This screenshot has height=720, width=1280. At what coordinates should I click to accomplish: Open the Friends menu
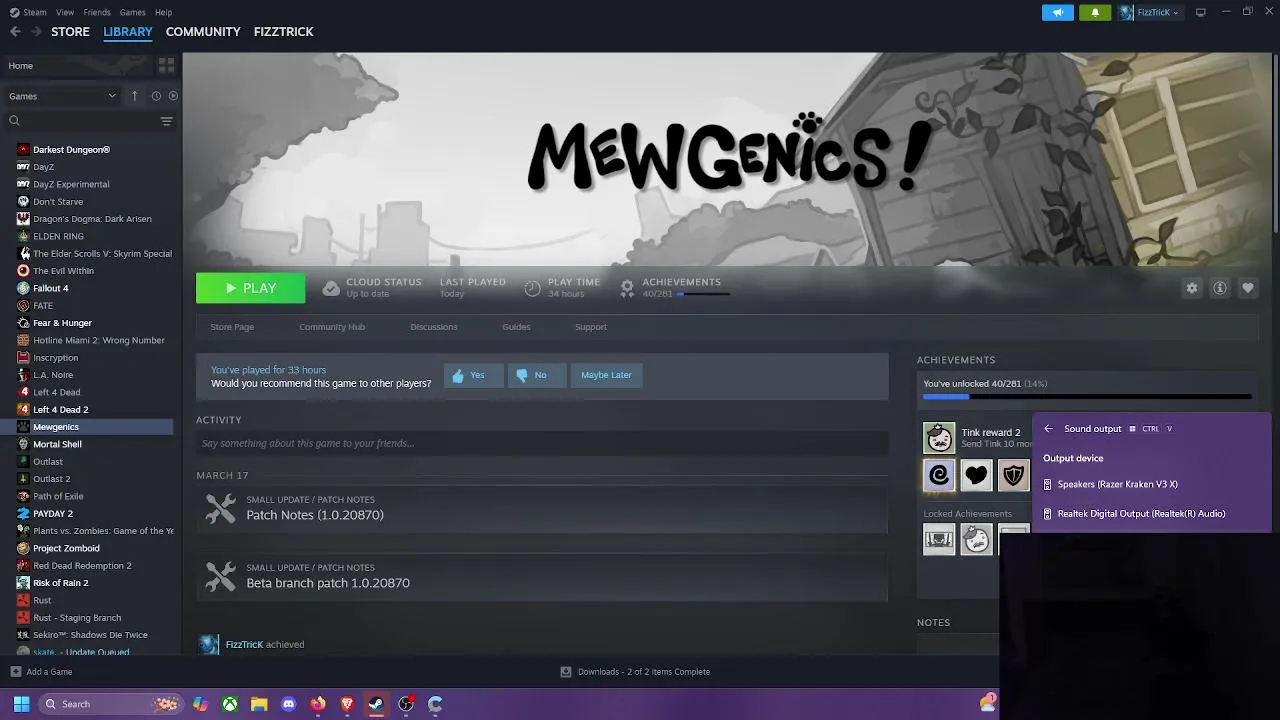click(97, 12)
